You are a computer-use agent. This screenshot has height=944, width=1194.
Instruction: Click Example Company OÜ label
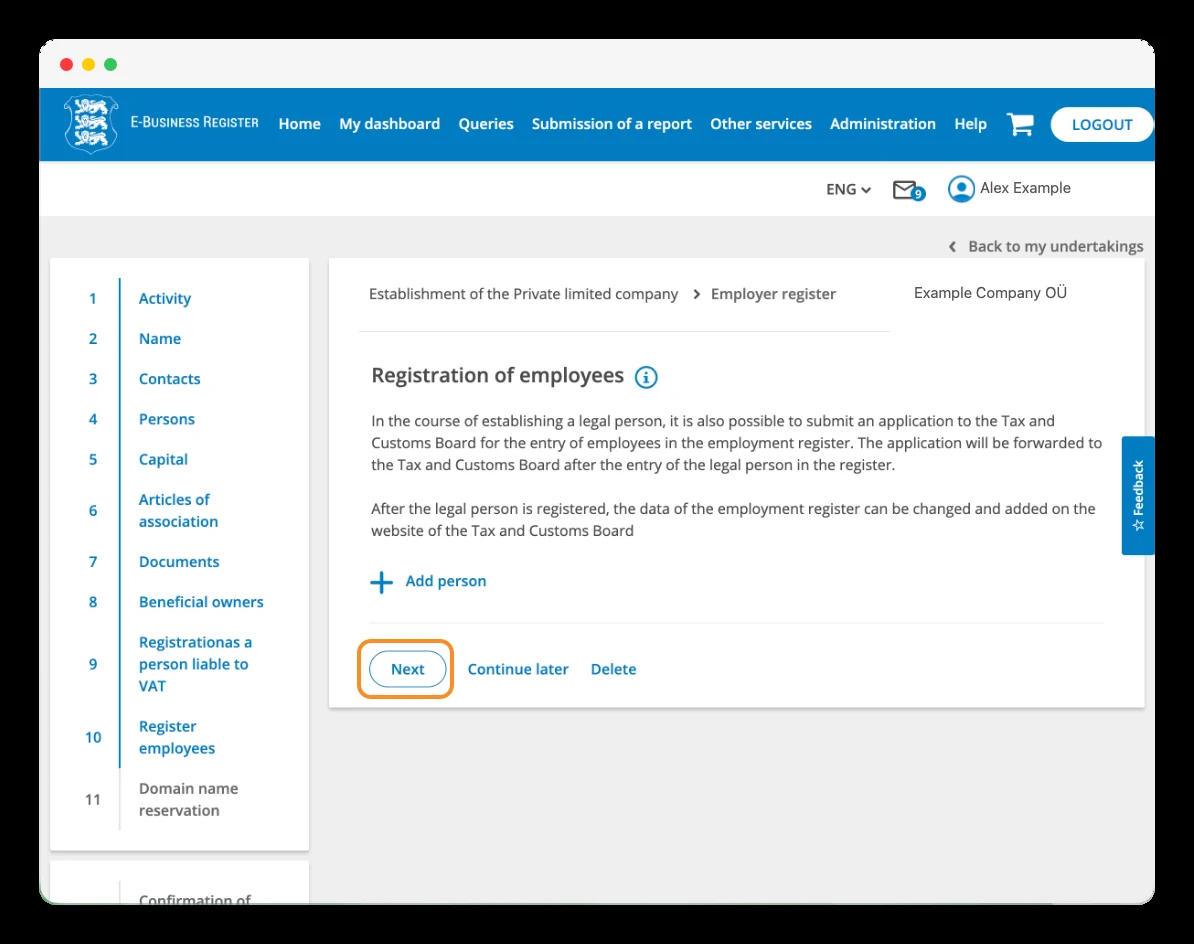coord(990,293)
